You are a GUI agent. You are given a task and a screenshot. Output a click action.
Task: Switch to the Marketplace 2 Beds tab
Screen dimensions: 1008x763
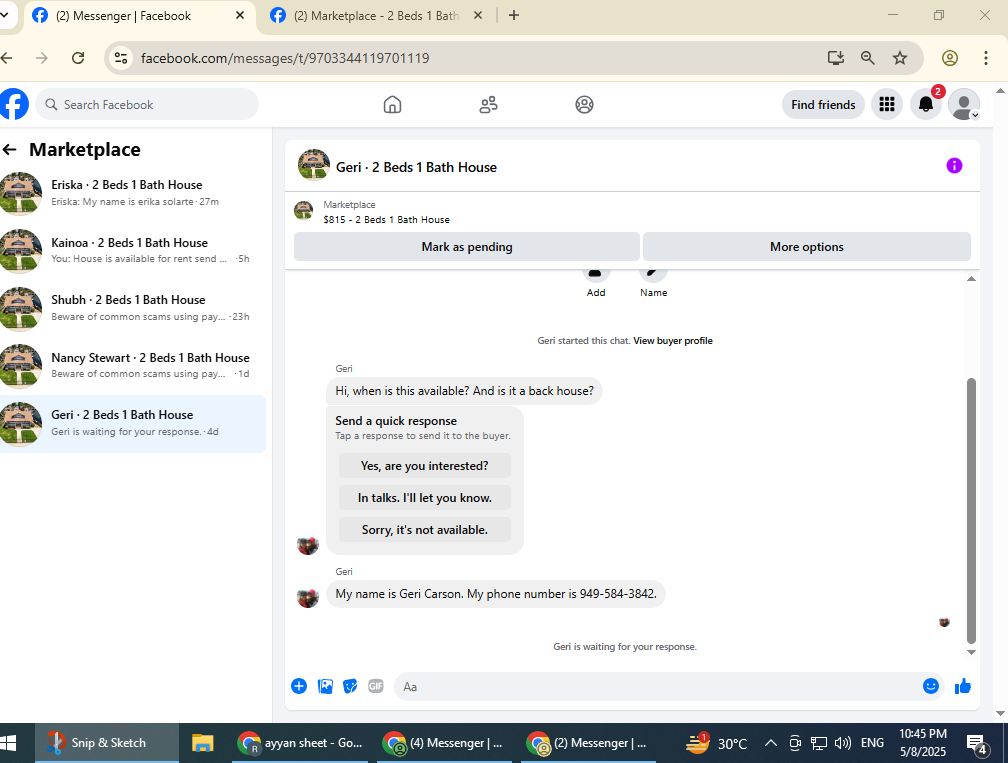pyautogui.click(x=376, y=15)
